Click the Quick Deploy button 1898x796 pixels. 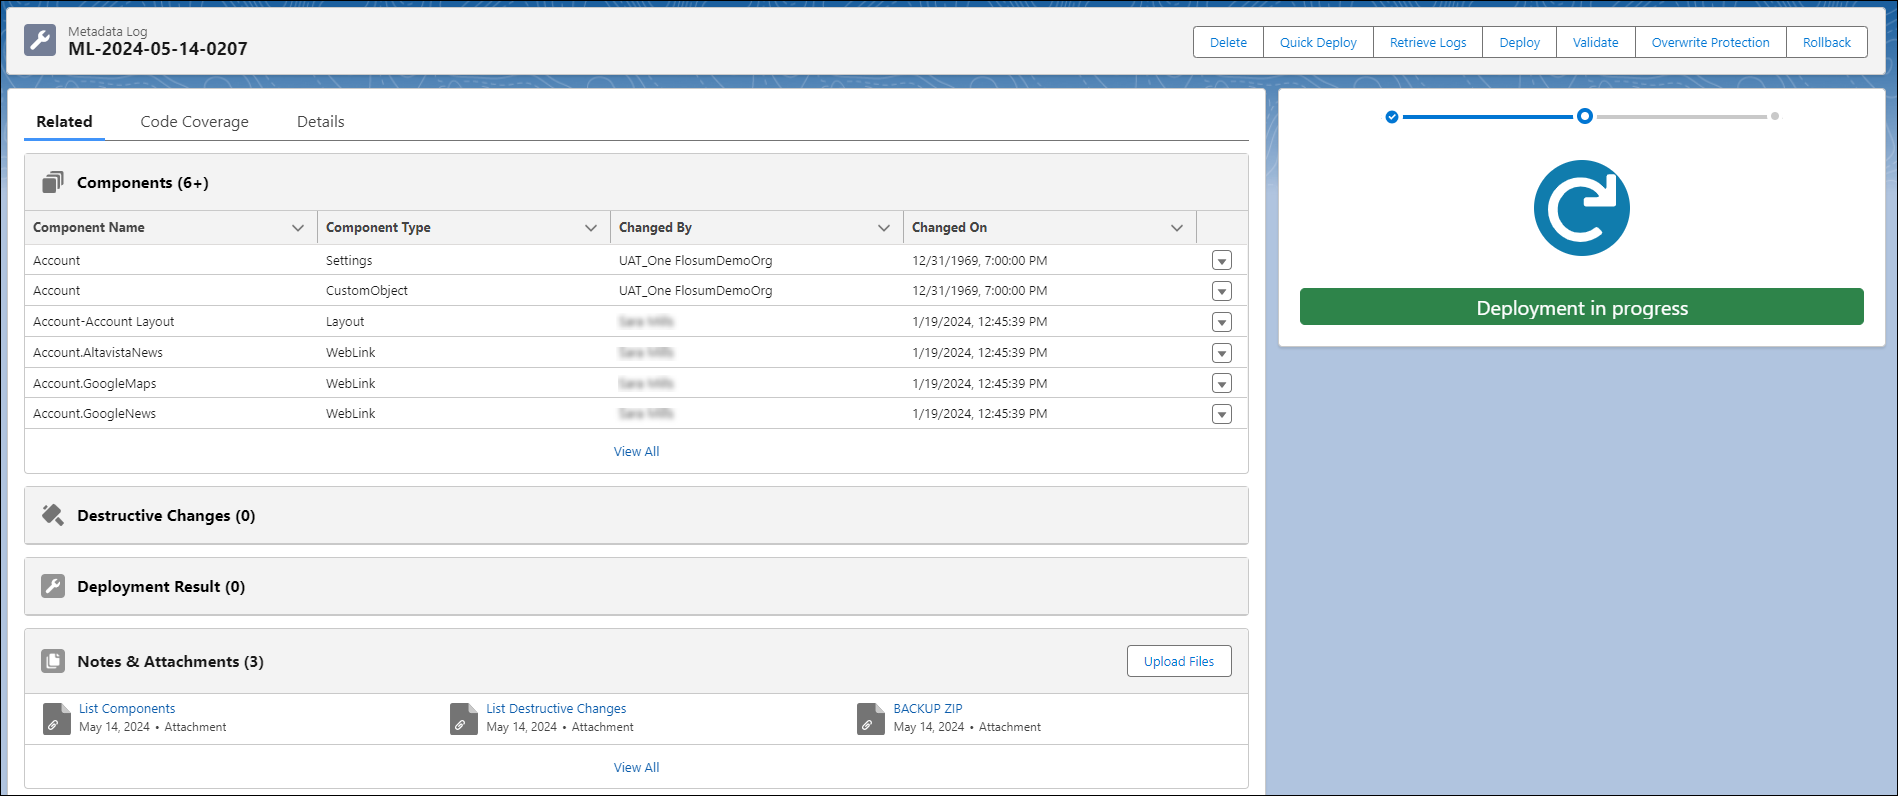pyautogui.click(x=1318, y=42)
